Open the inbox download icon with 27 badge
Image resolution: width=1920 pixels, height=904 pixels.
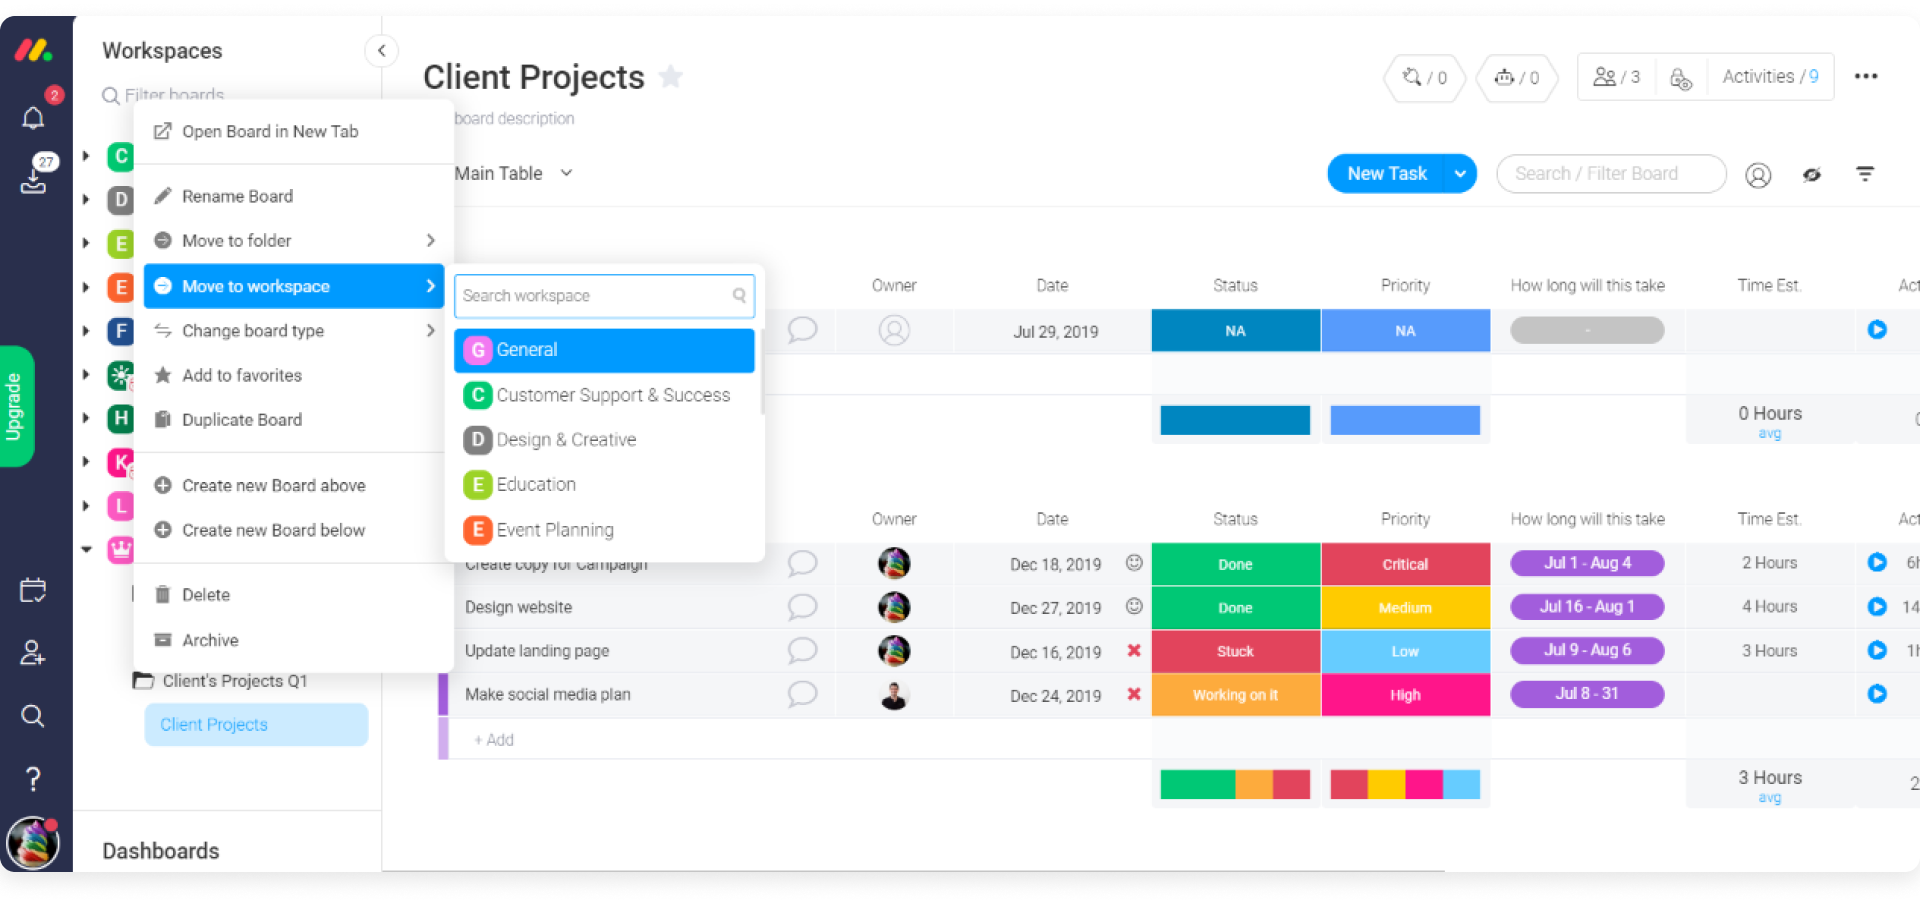click(x=33, y=180)
